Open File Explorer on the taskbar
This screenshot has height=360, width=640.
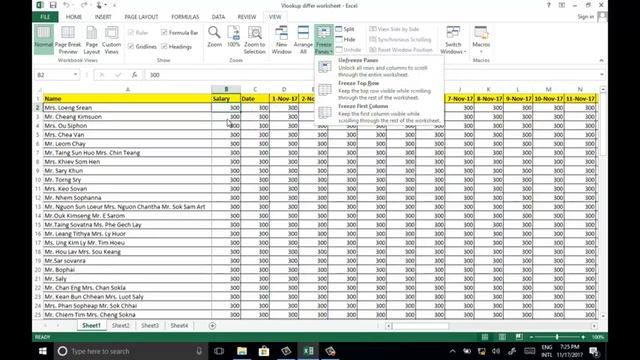tap(242, 351)
